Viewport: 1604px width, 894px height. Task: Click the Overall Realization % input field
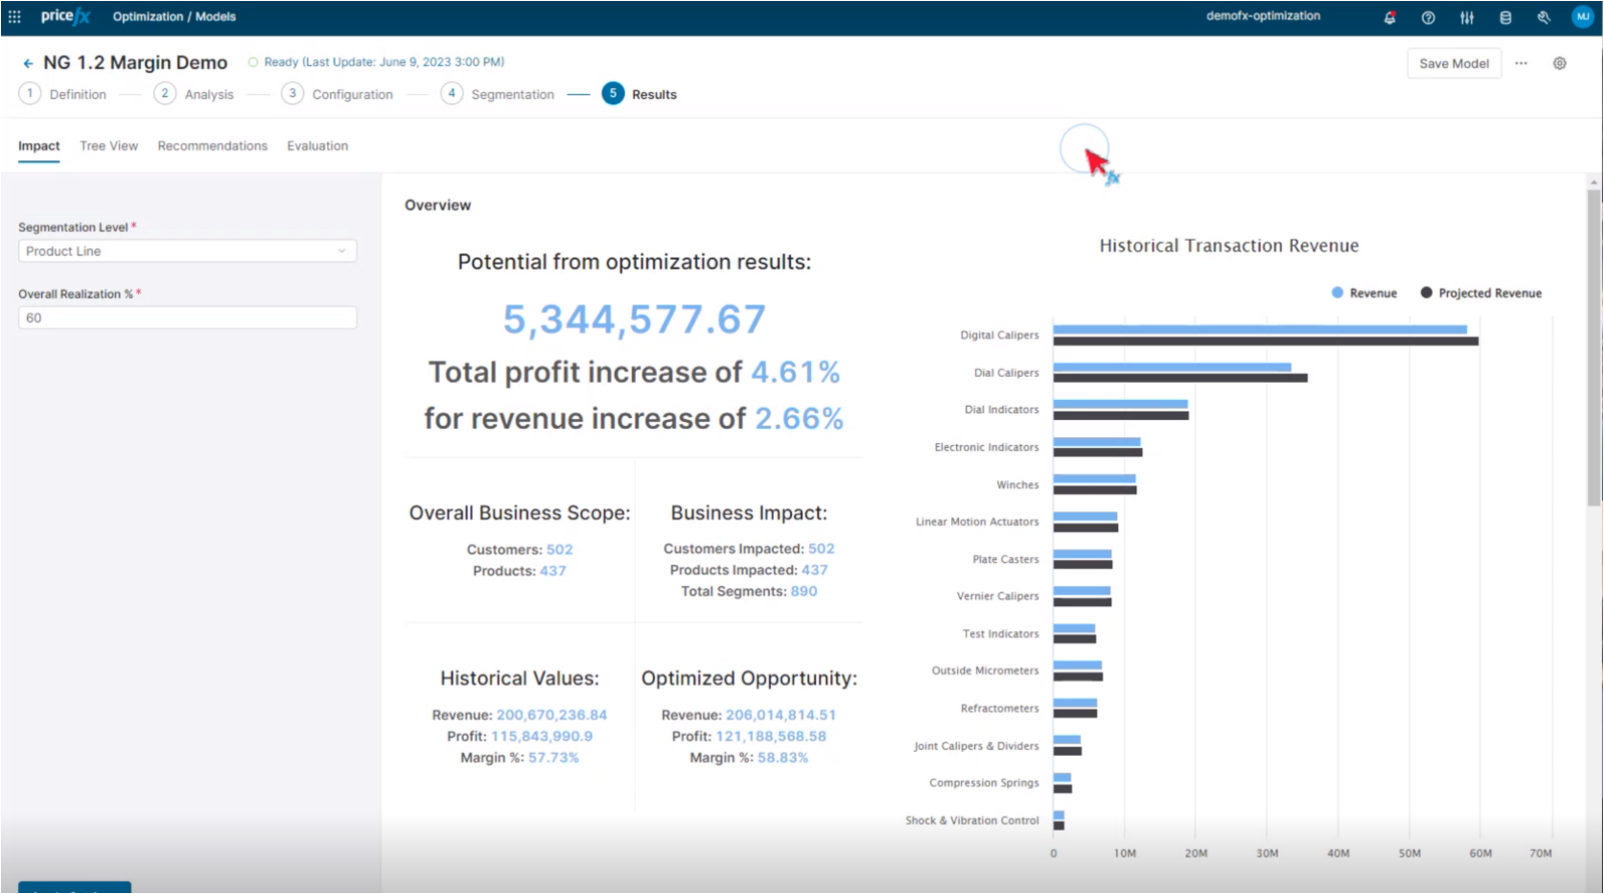point(187,318)
